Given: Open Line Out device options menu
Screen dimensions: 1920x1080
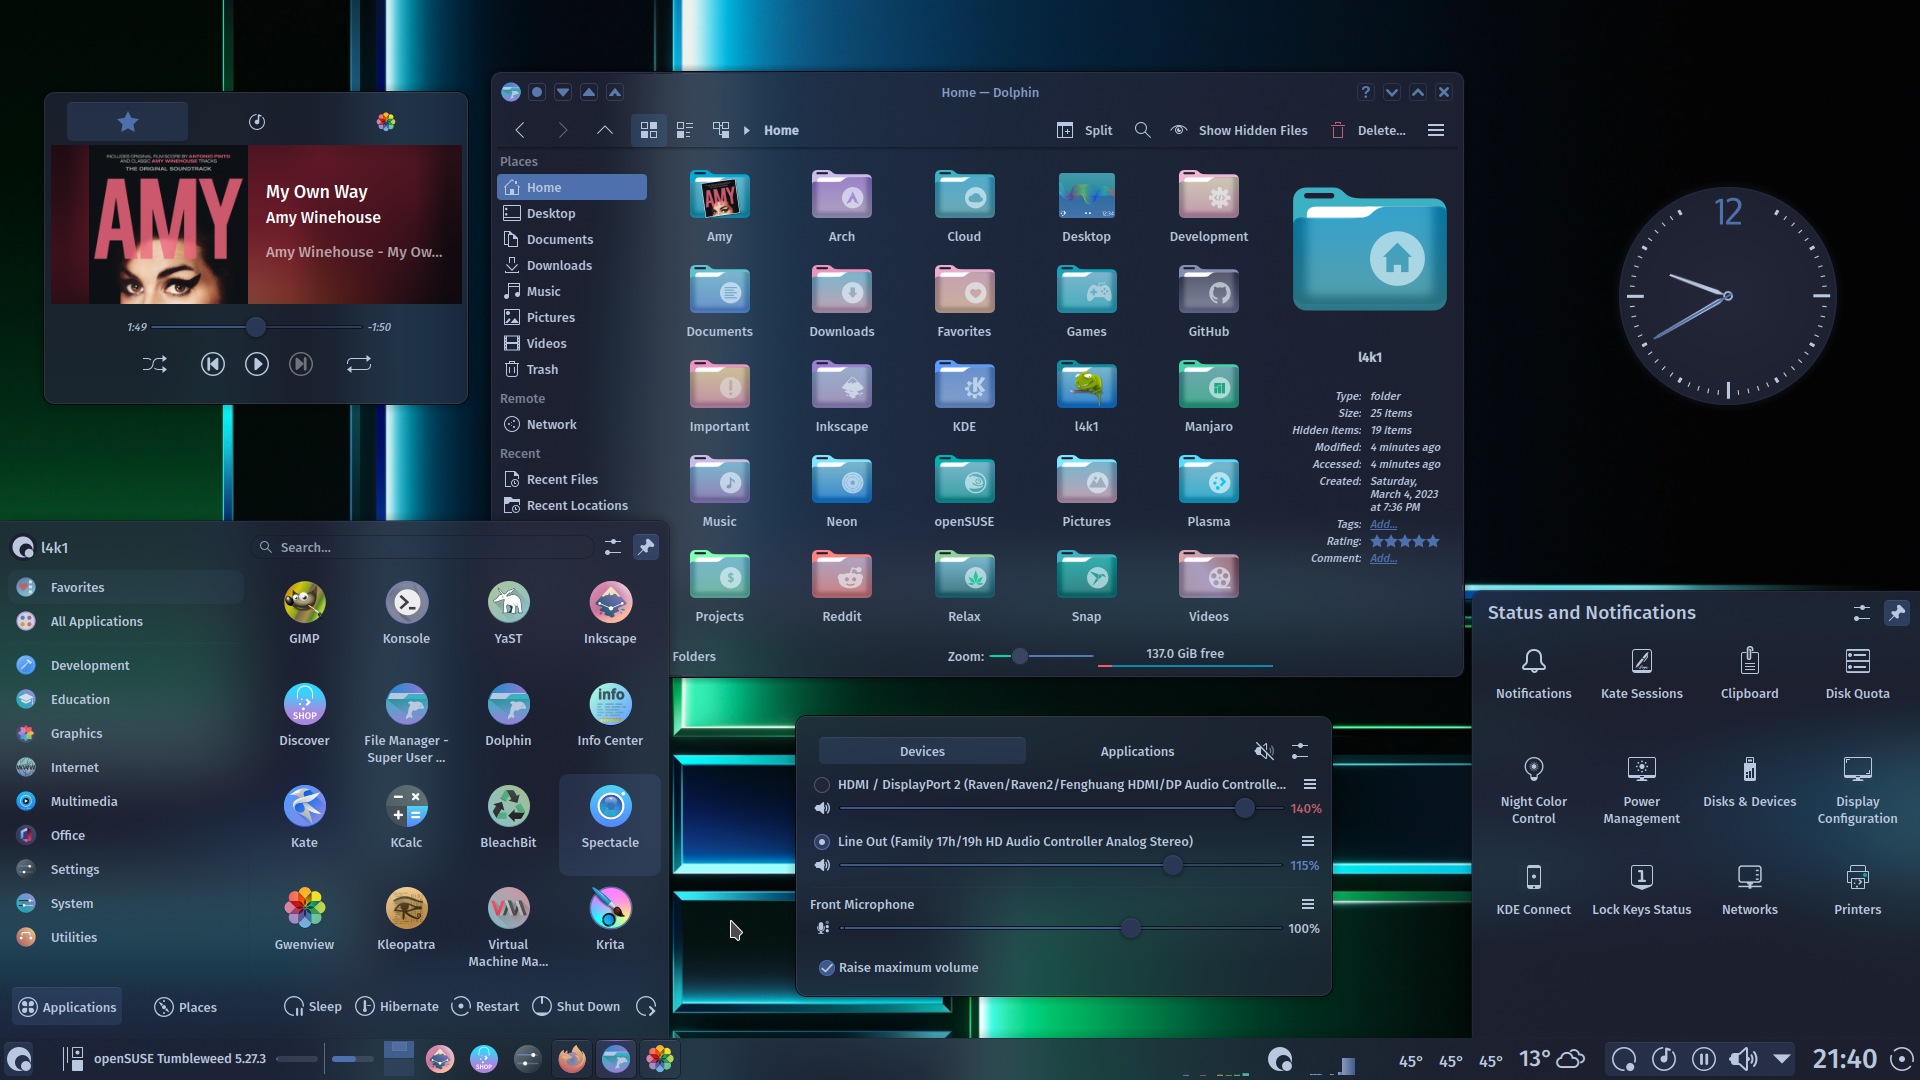Looking at the screenshot, I should (x=1307, y=841).
